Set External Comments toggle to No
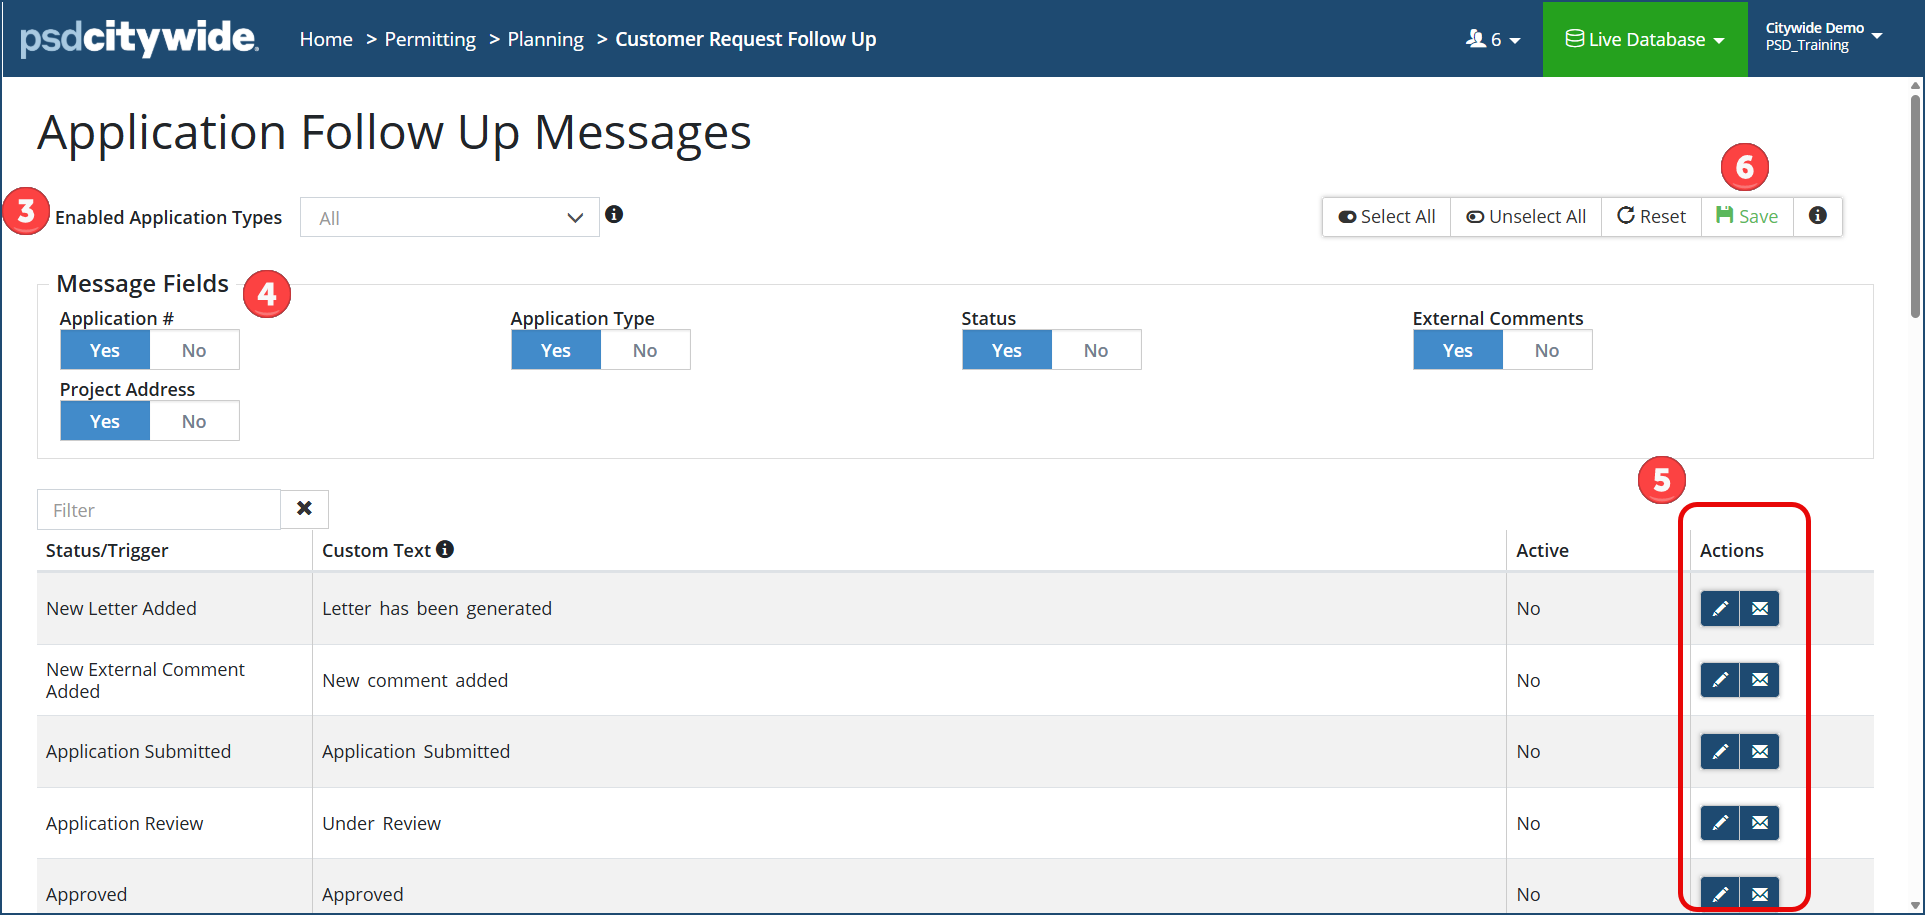Image resolution: width=1925 pixels, height=915 pixels. coord(1546,350)
